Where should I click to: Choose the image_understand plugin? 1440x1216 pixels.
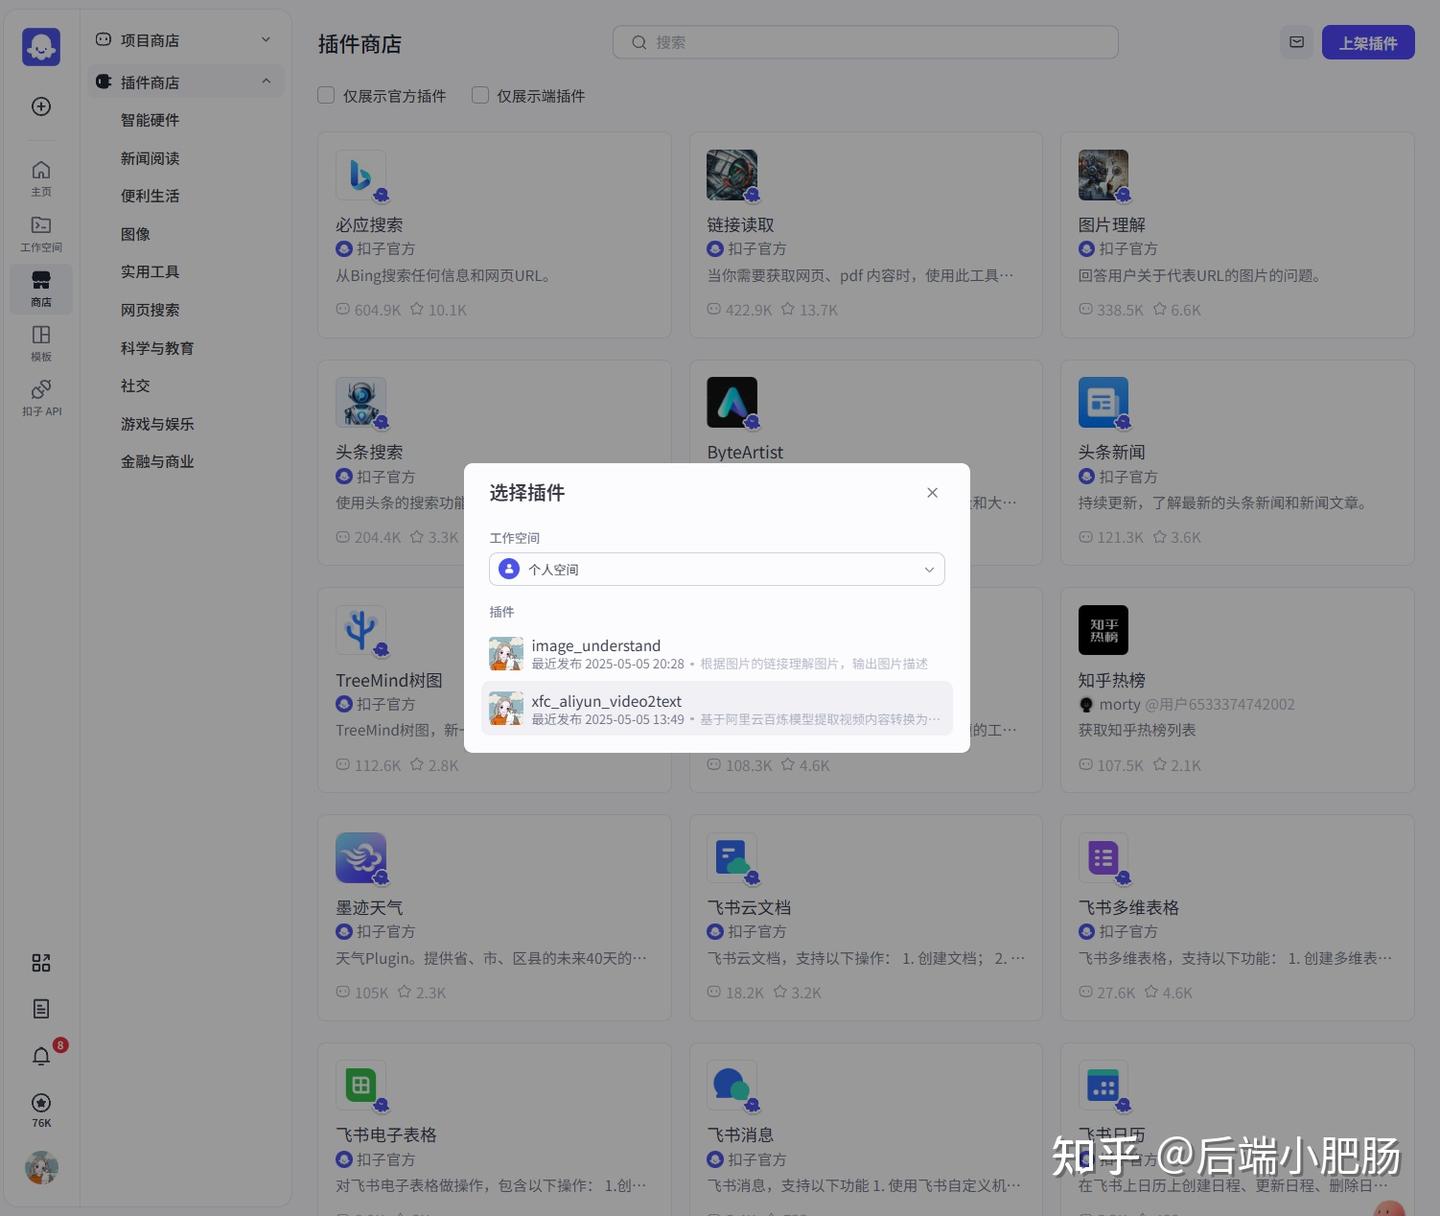pyautogui.click(x=717, y=654)
